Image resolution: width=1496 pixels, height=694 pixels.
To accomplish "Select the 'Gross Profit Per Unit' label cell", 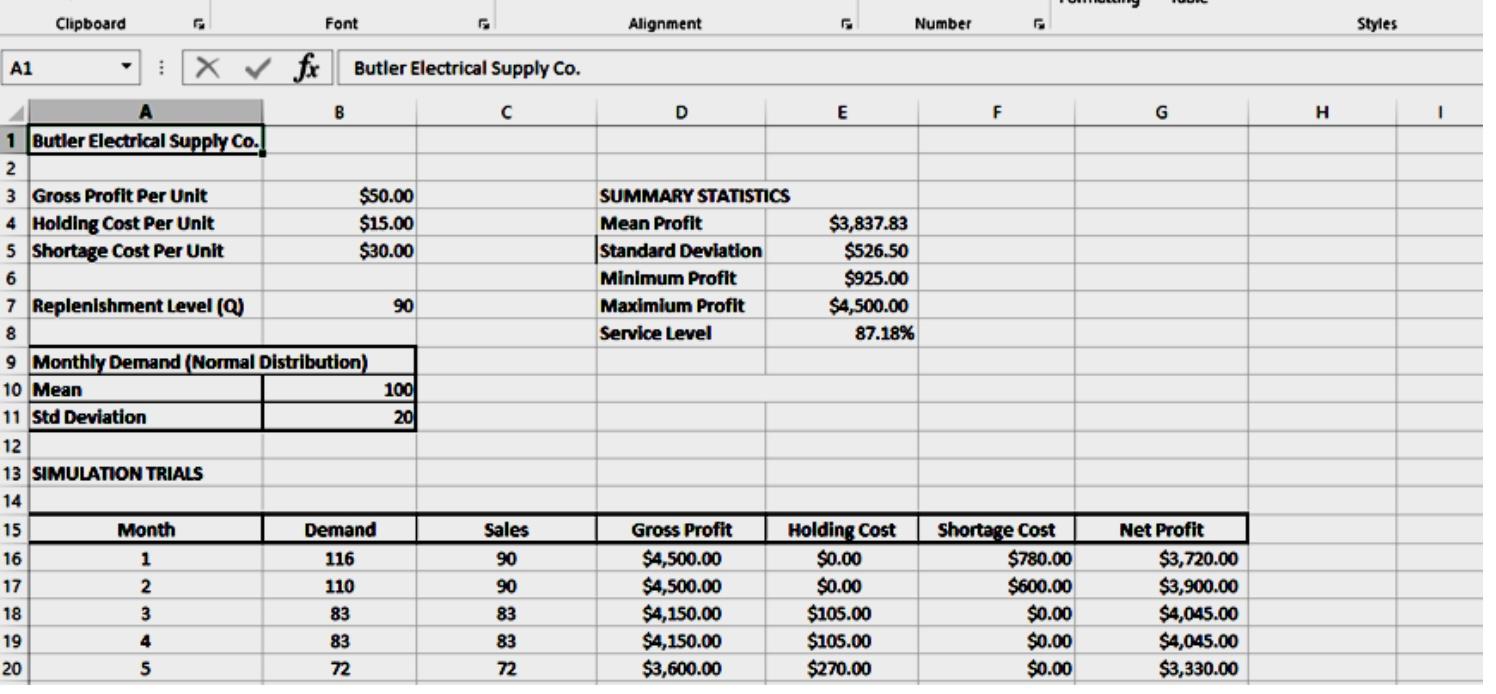I will [146, 196].
